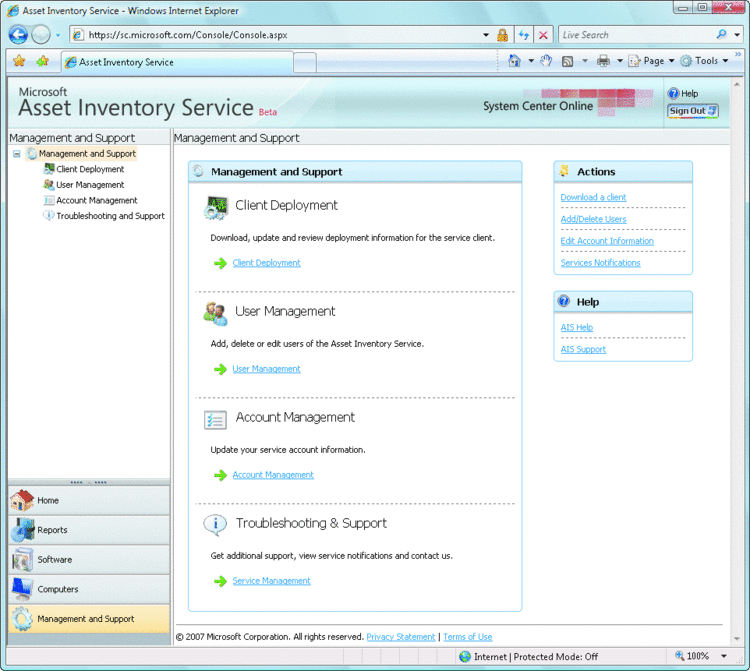Image resolution: width=750 pixels, height=671 pixels.
Task: Expand the zoom level dropdown arrow
Action: pyautogui.click(x=724, y=656)
